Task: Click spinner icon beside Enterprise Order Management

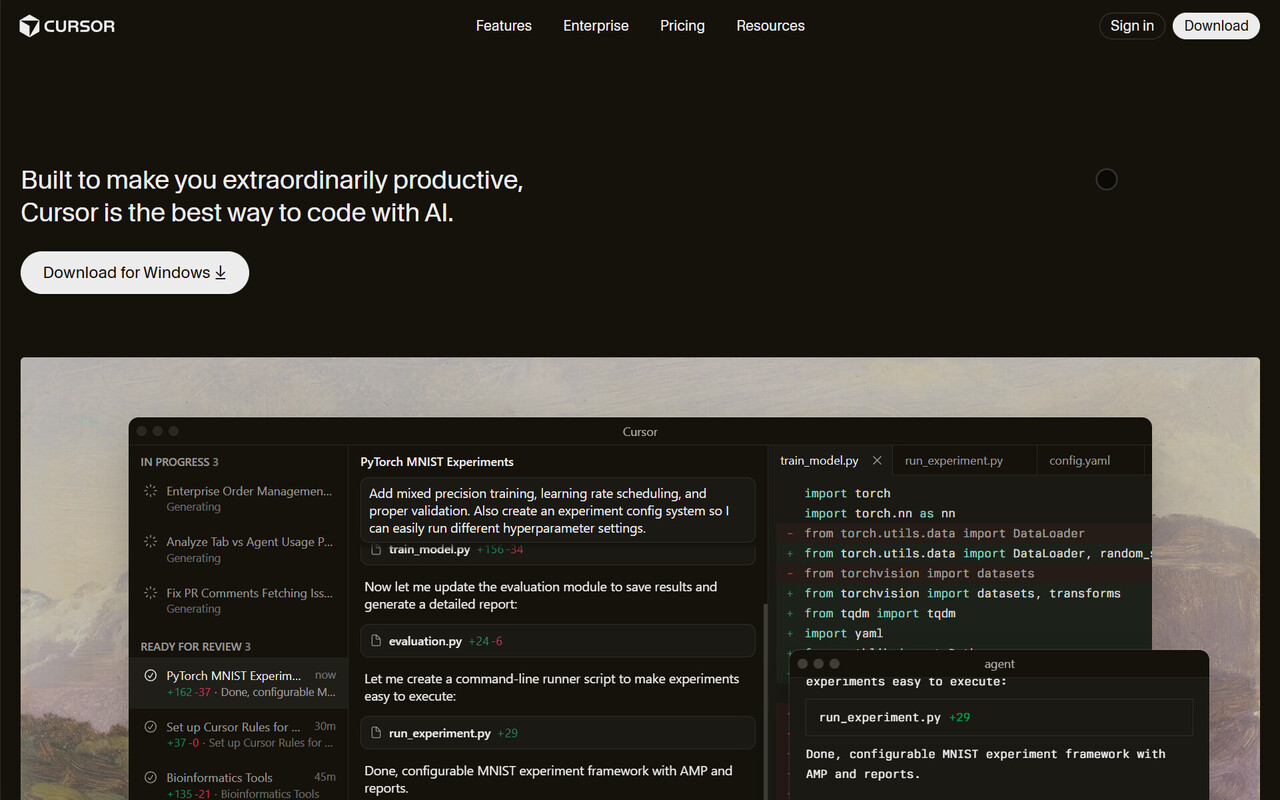Action: (150, 491)
